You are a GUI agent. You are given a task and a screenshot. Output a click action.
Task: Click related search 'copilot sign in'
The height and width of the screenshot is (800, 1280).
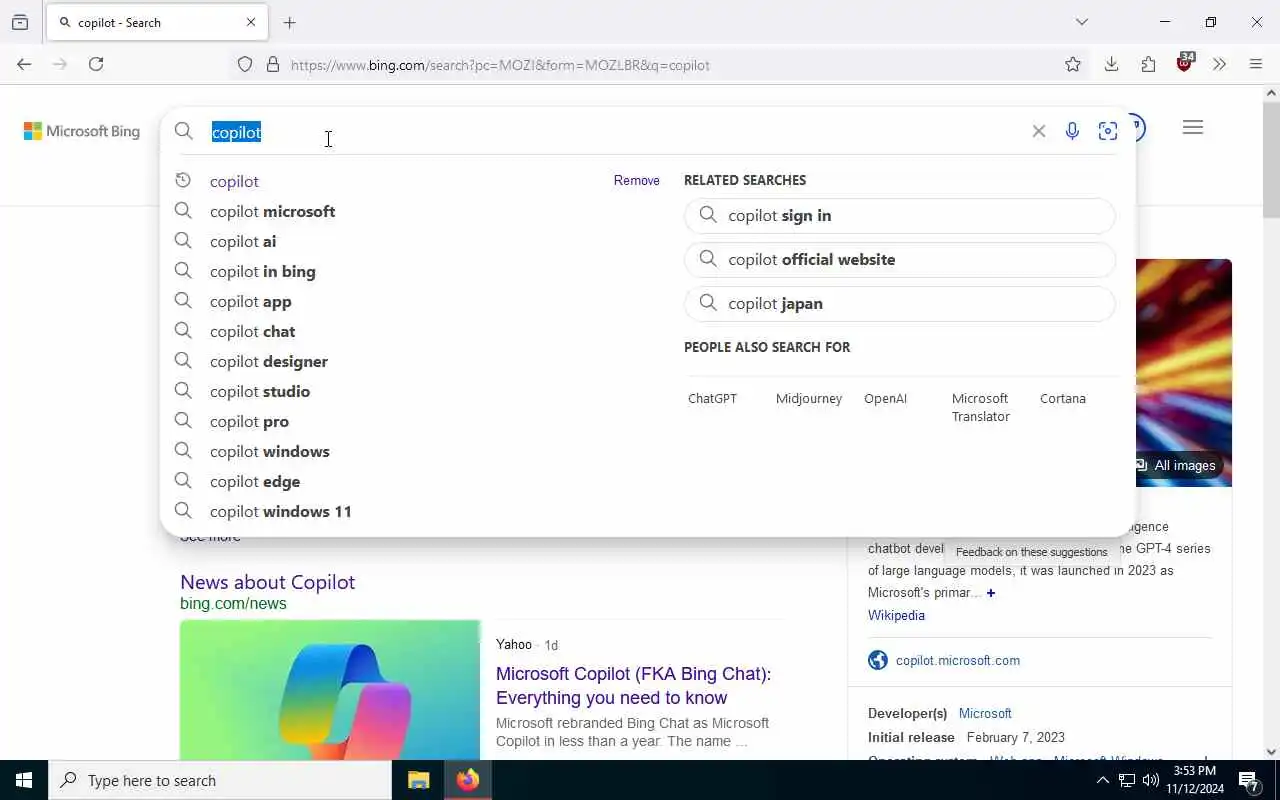click(x=899, y=215)
